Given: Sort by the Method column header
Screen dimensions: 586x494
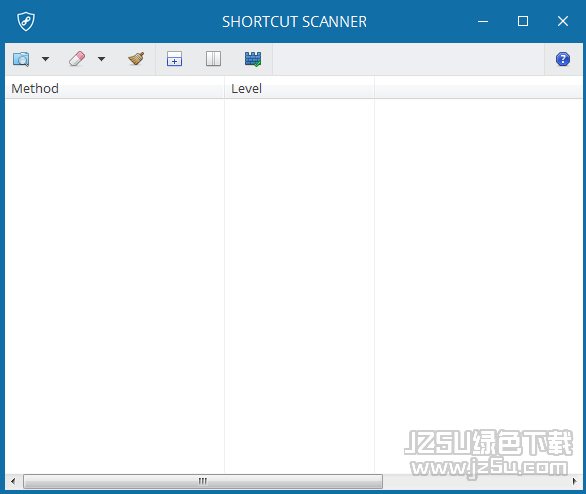Looking at the screenshot, I should pyautogui.click(x=115, y=89).
